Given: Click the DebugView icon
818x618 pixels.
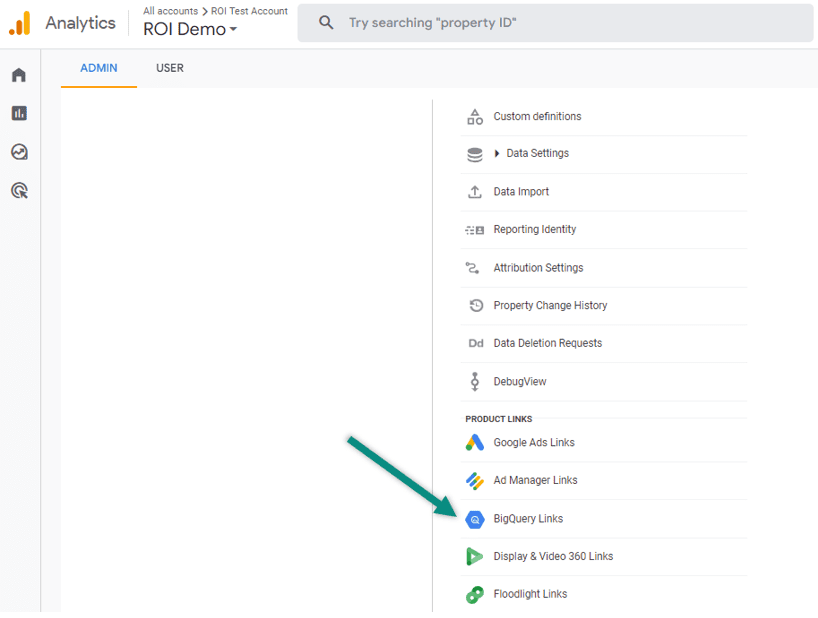Looking at the screenshot, I should click(475, 382).
